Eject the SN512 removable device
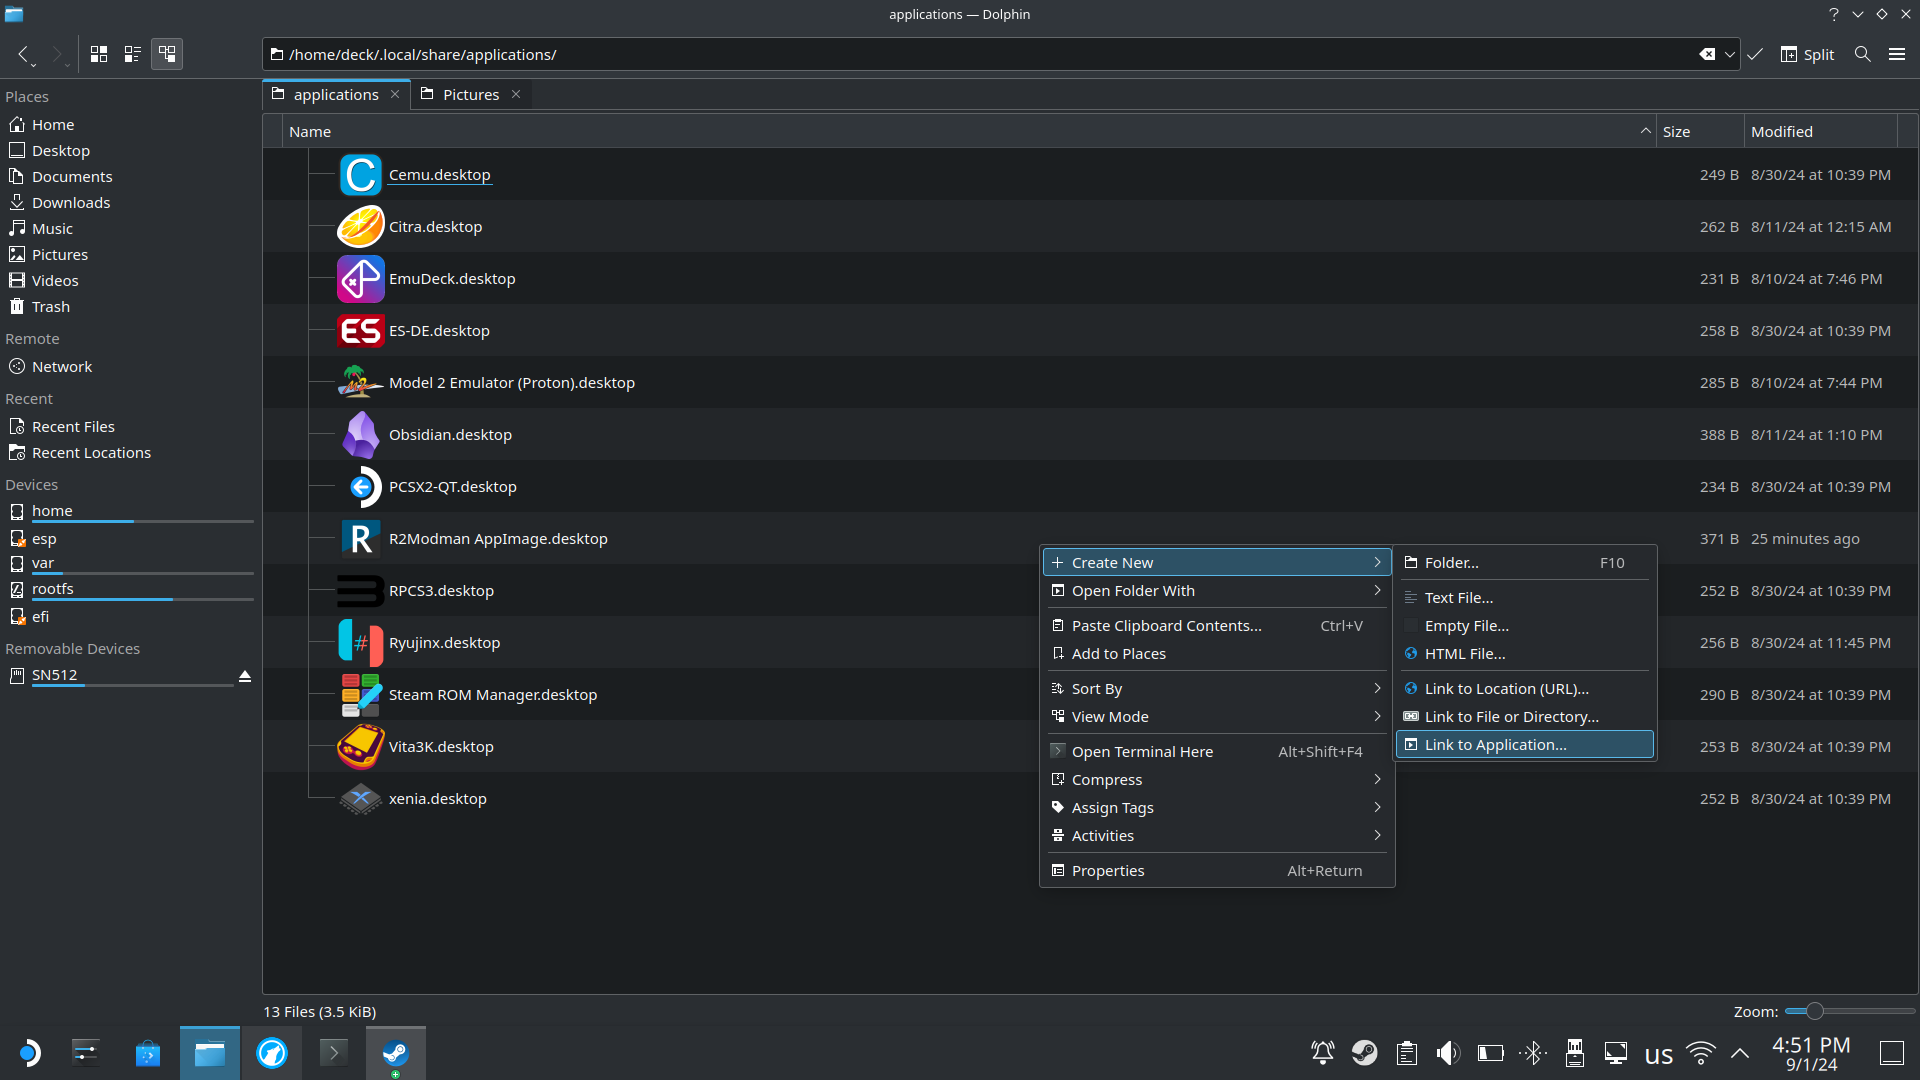Screen dimensions: 1920x1080 click(x=245, y=677)
